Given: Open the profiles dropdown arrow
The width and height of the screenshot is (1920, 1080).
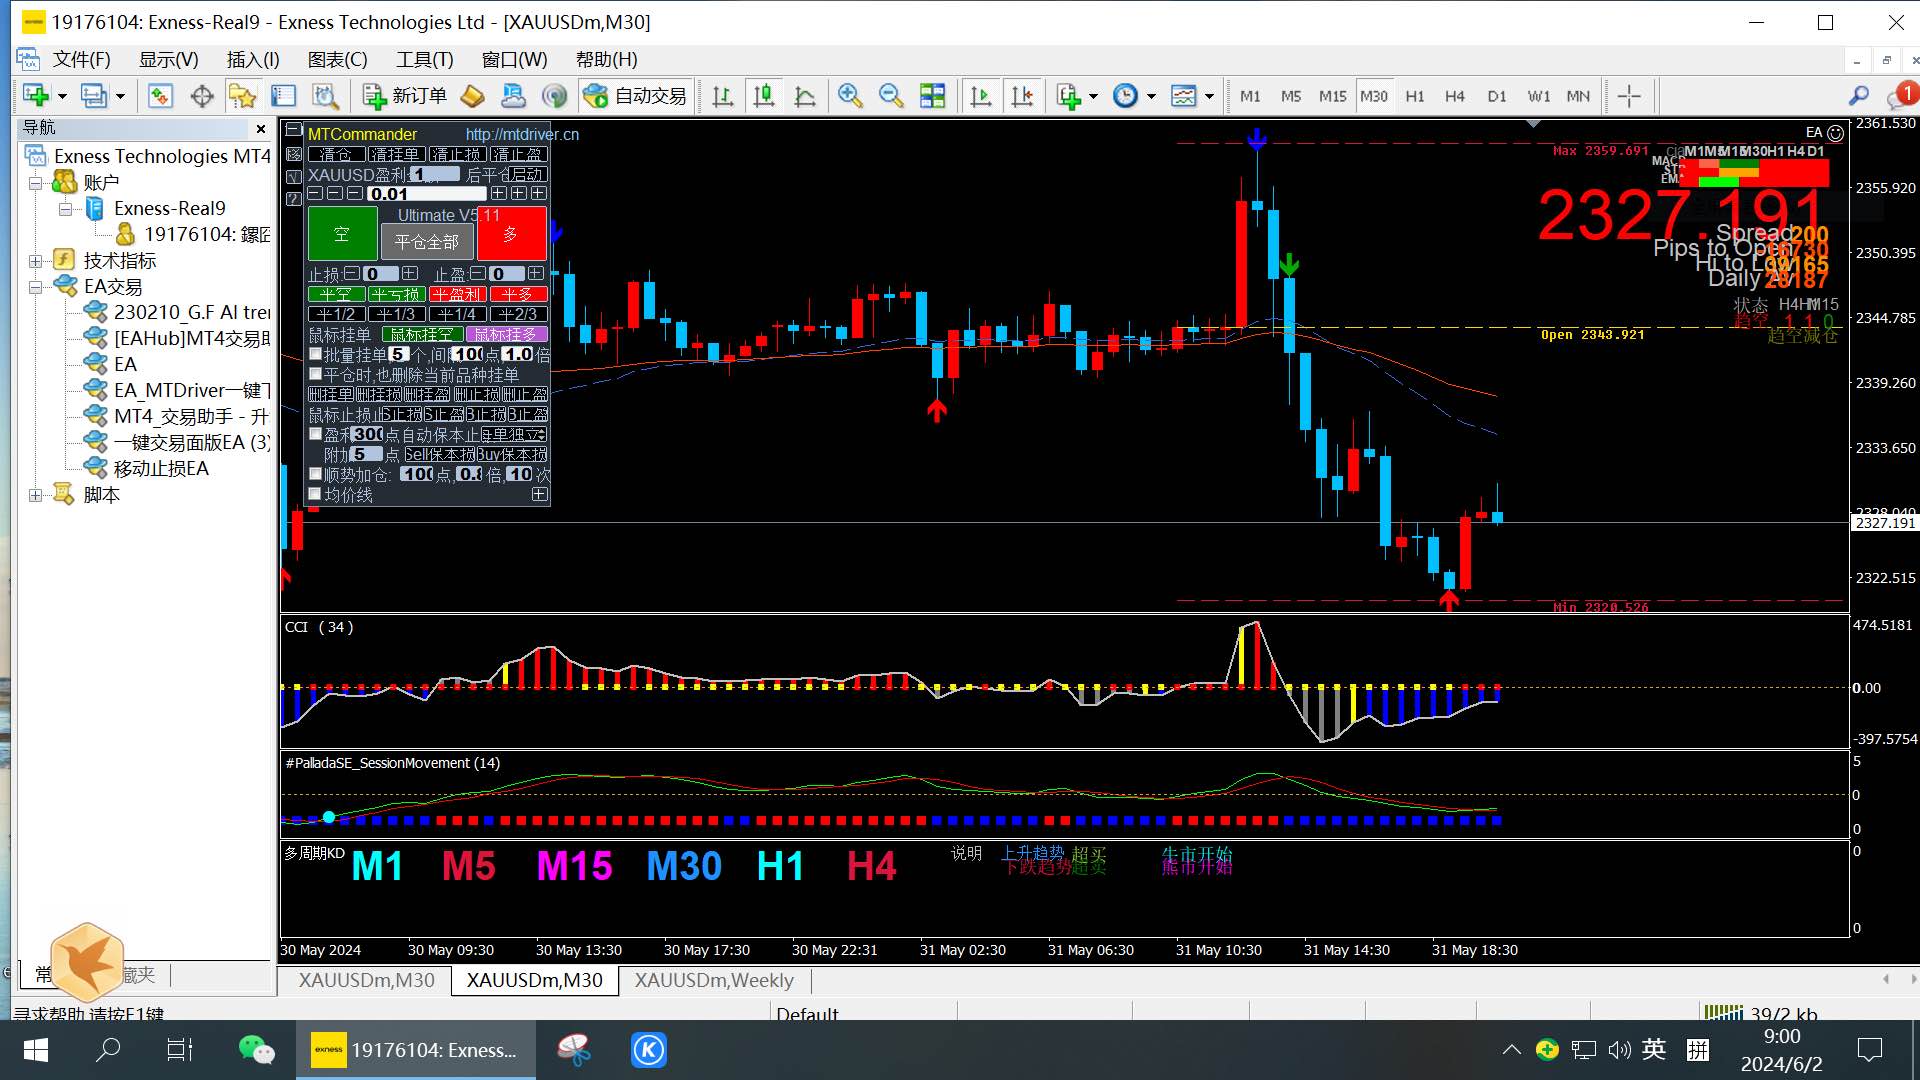Looking at the screenshot, I should pos(120,97).
